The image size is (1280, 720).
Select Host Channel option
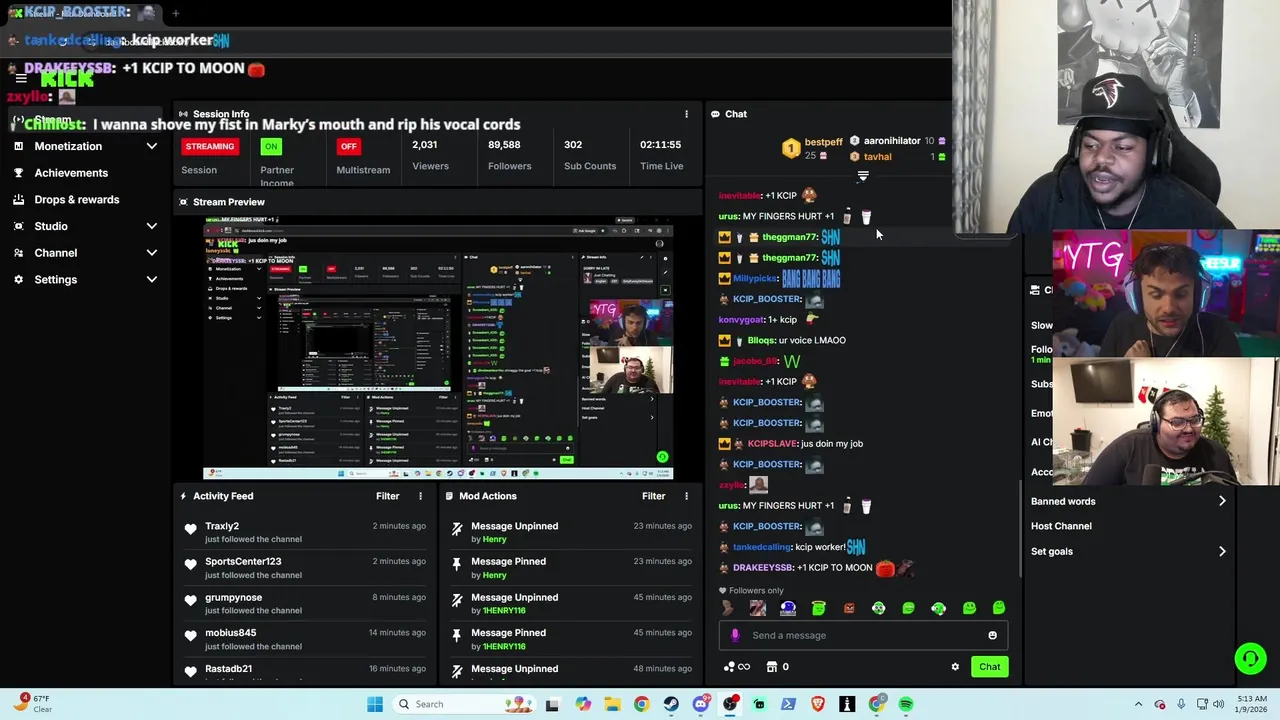point(1061,526)
